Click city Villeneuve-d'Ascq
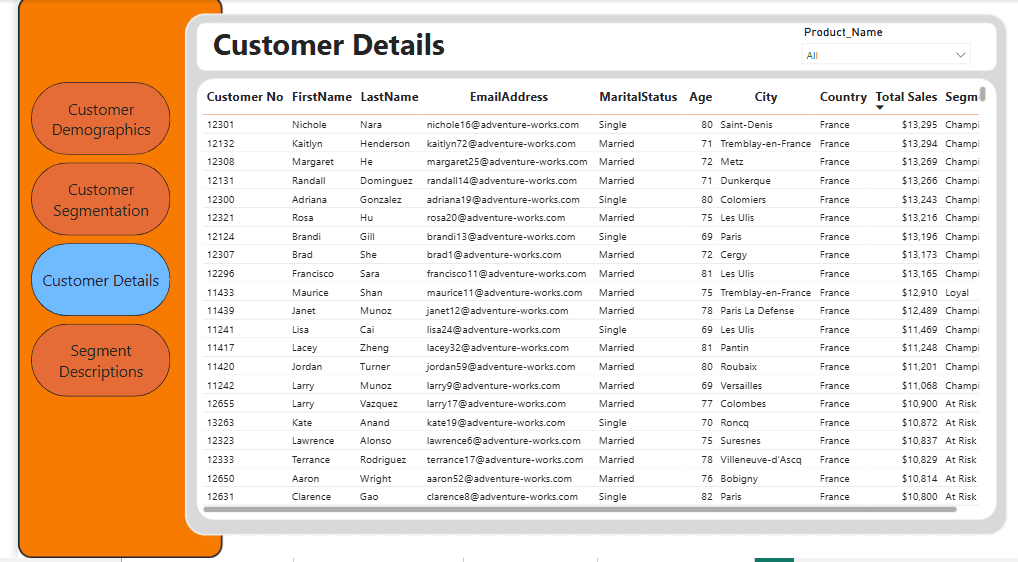This screenshot has height=562, width=1018. pos(761,459)
